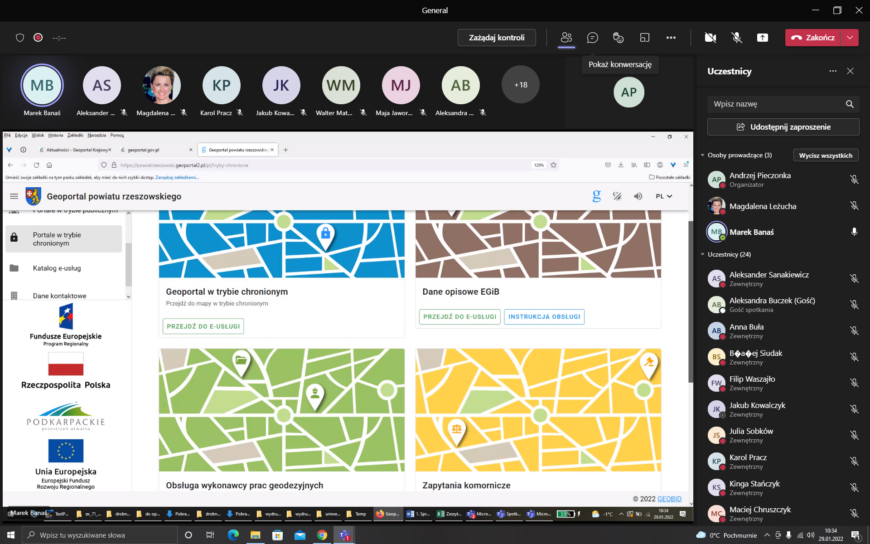Click the red Zakończ button

coord(813,38)
